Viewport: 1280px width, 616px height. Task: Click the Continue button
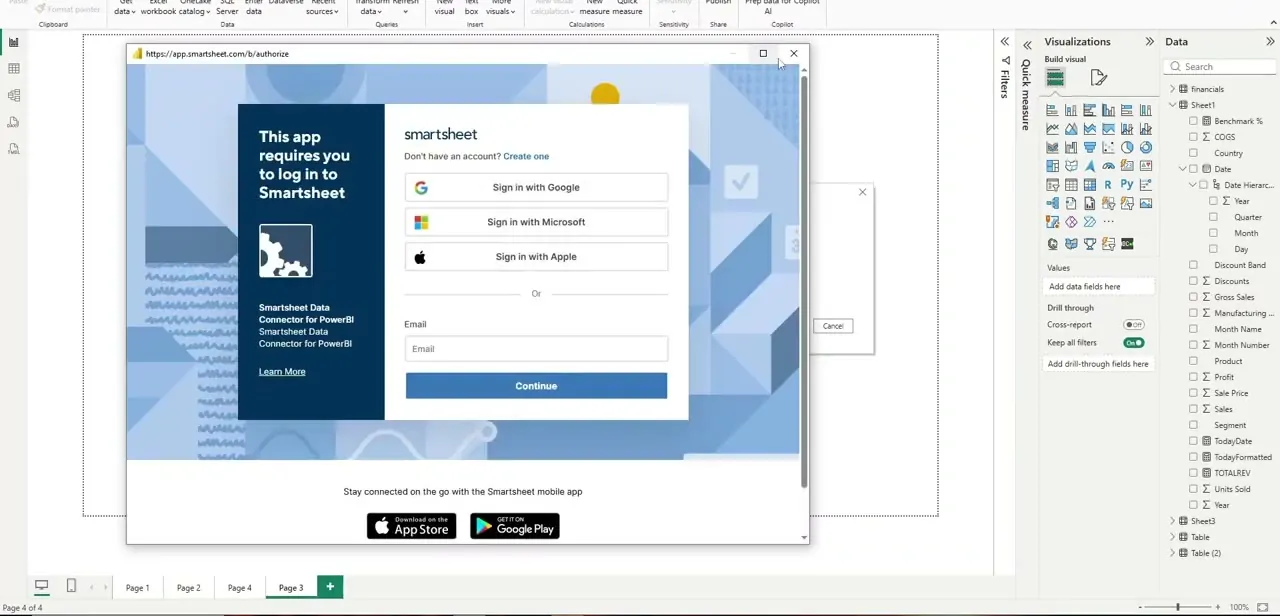tap(536, 386)
